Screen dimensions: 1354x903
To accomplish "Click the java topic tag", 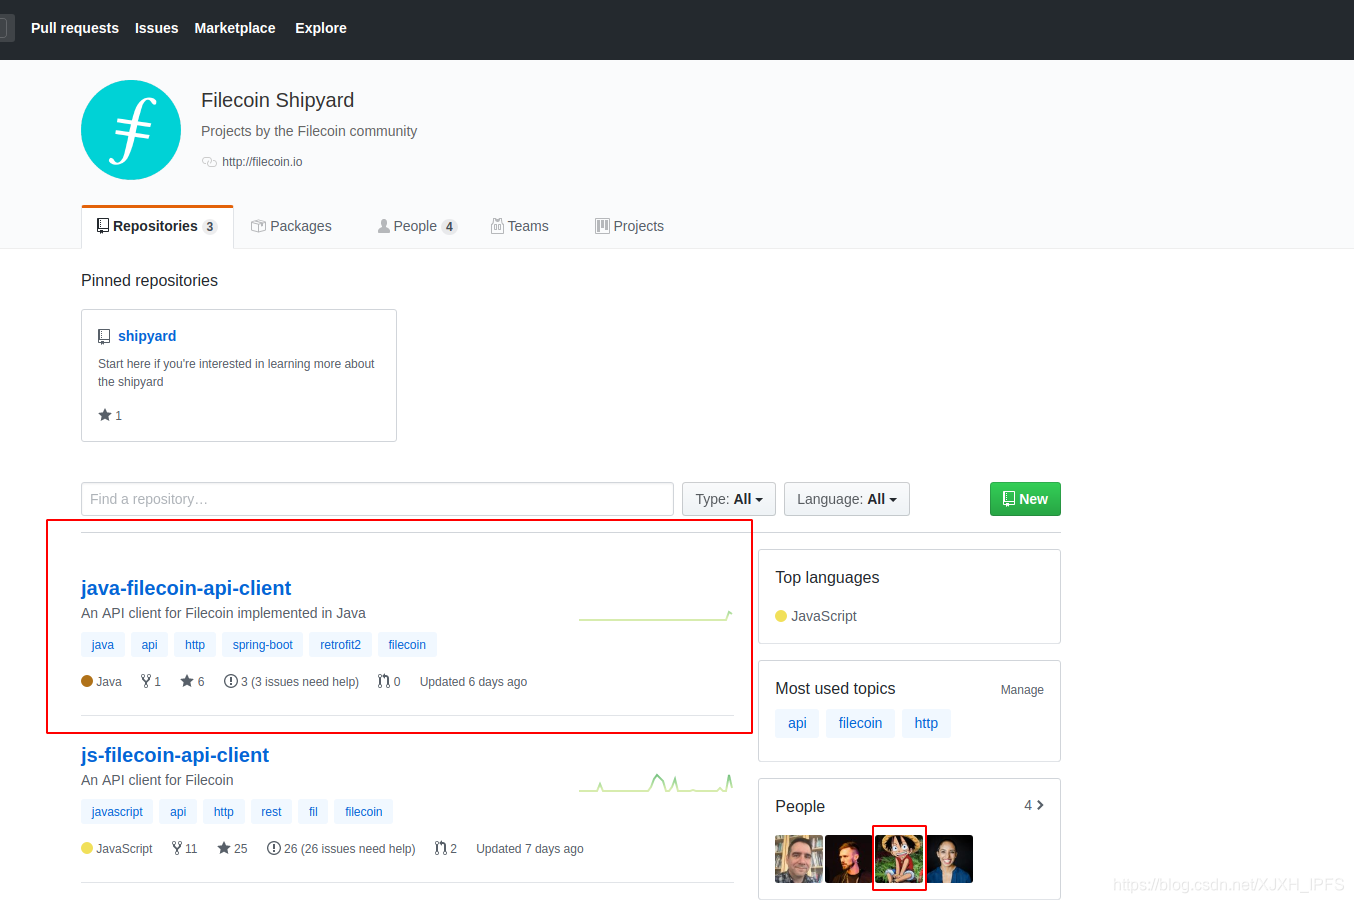I will click(103, 645).
